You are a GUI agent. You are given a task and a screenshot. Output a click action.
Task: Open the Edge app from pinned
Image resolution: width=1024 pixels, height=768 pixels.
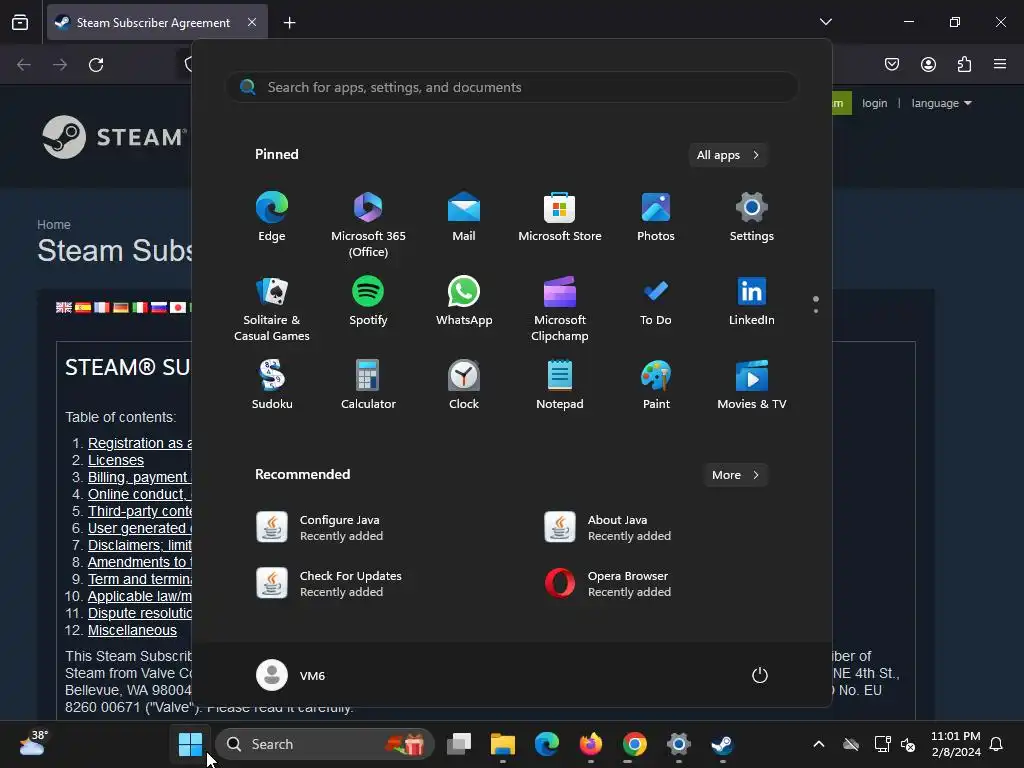(x=272, y=217)
